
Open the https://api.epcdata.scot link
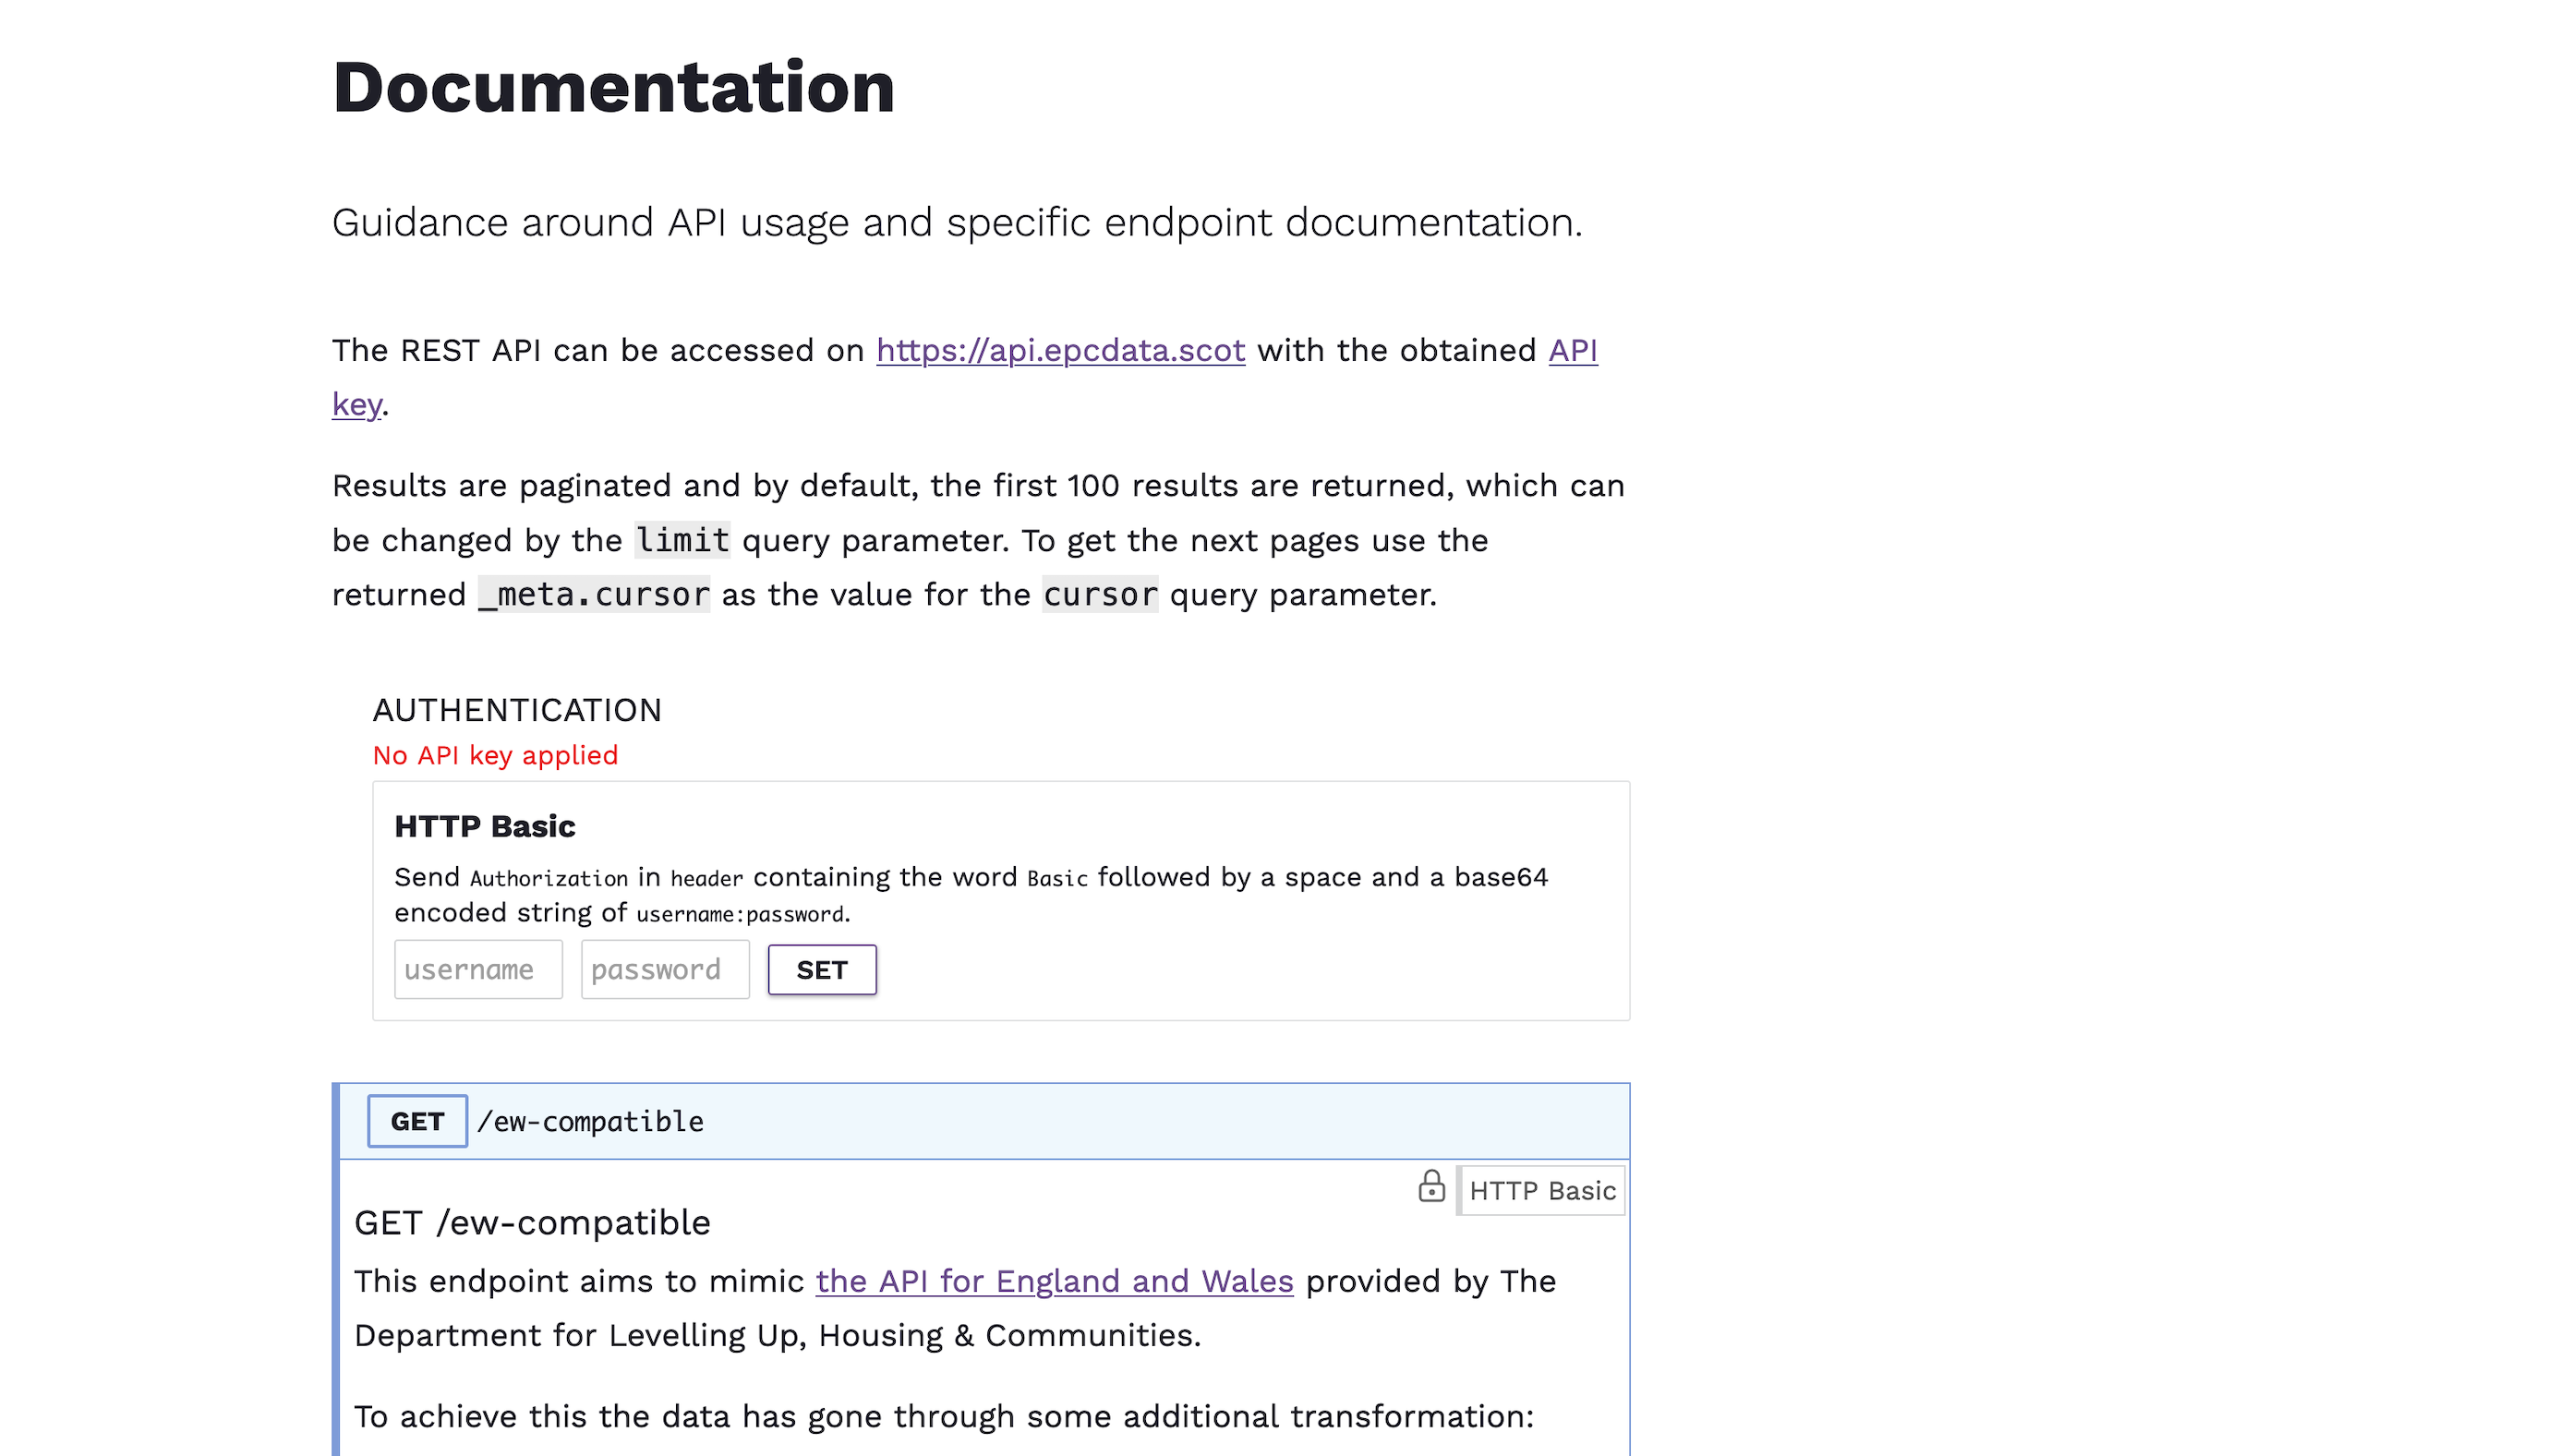point(1060,350)
